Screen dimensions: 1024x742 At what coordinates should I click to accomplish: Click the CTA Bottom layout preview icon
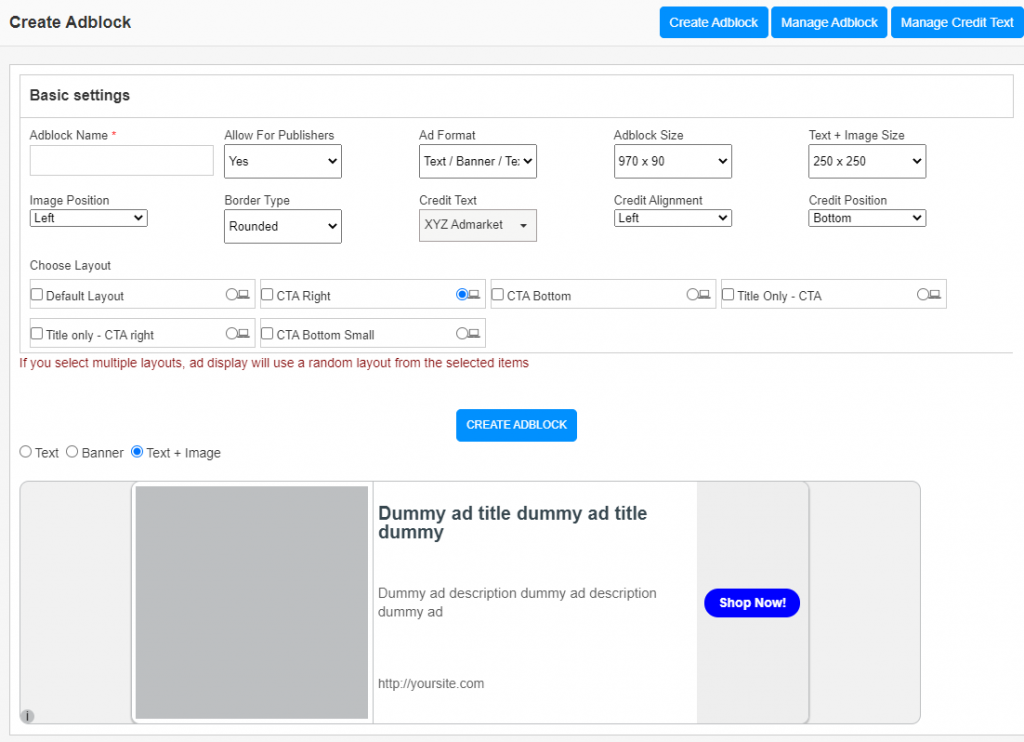(x=700, y=294)
